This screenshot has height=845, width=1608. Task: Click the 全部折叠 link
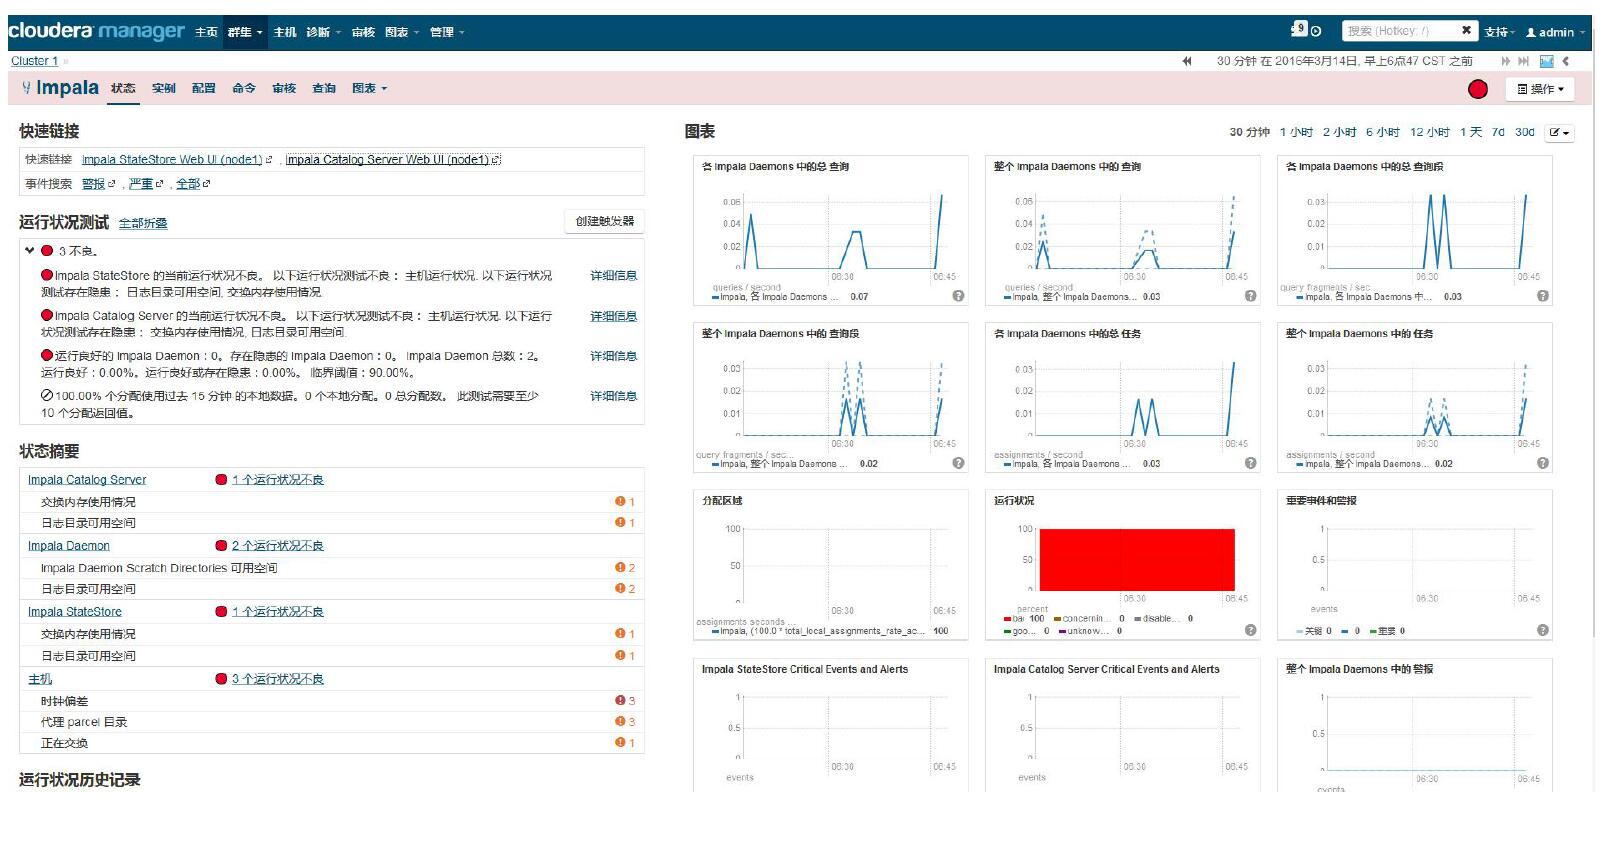click(x=143, y=223)
